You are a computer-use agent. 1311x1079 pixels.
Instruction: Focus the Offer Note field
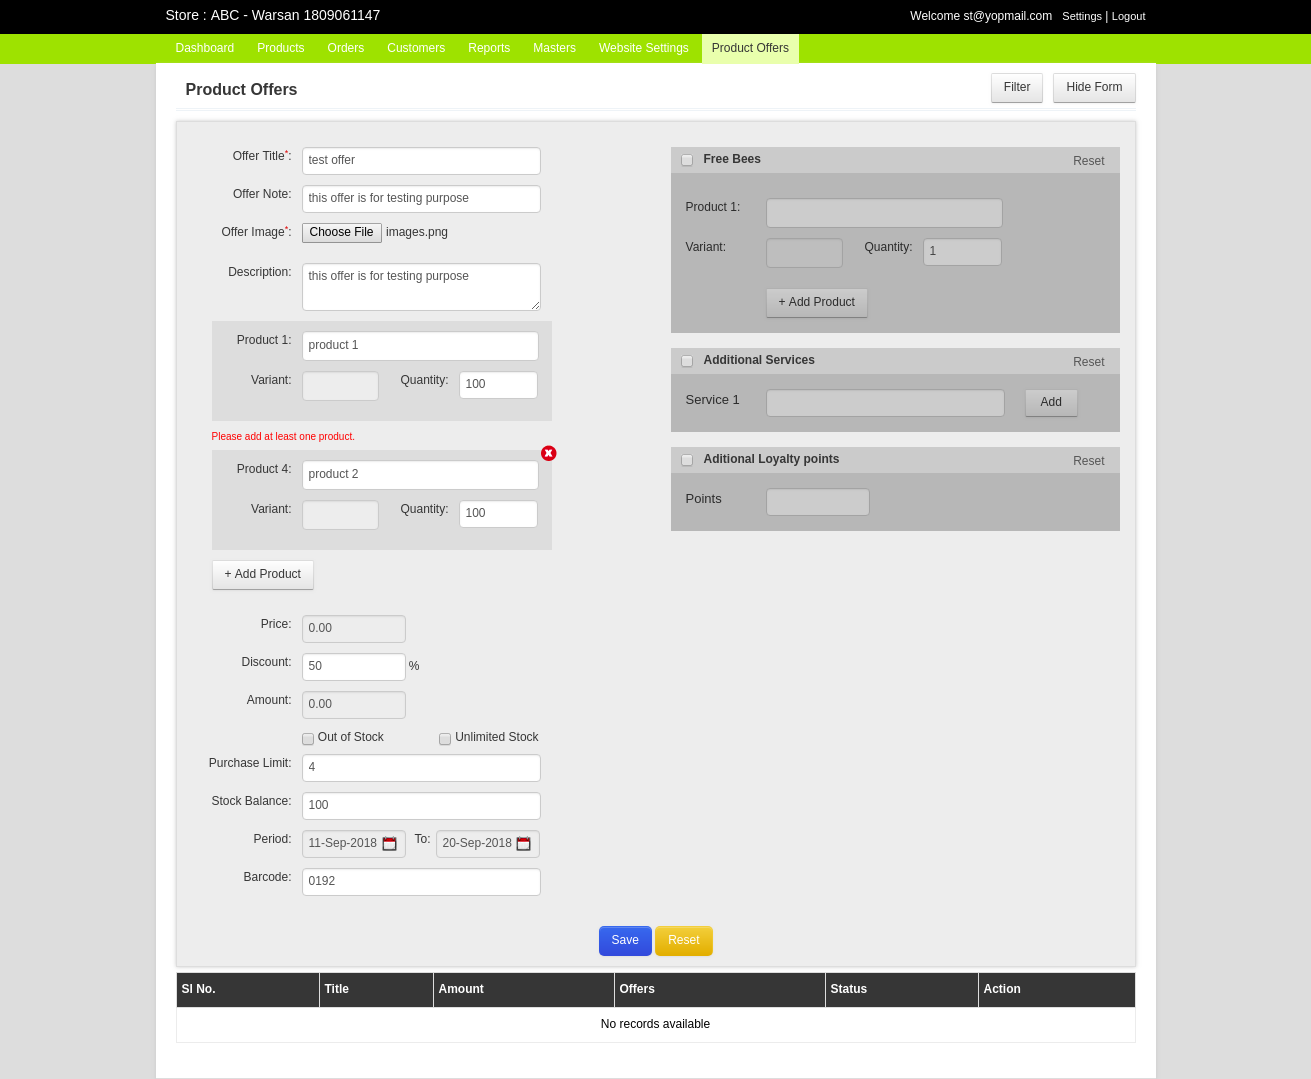pyautogui.click(x=421, y=199)
